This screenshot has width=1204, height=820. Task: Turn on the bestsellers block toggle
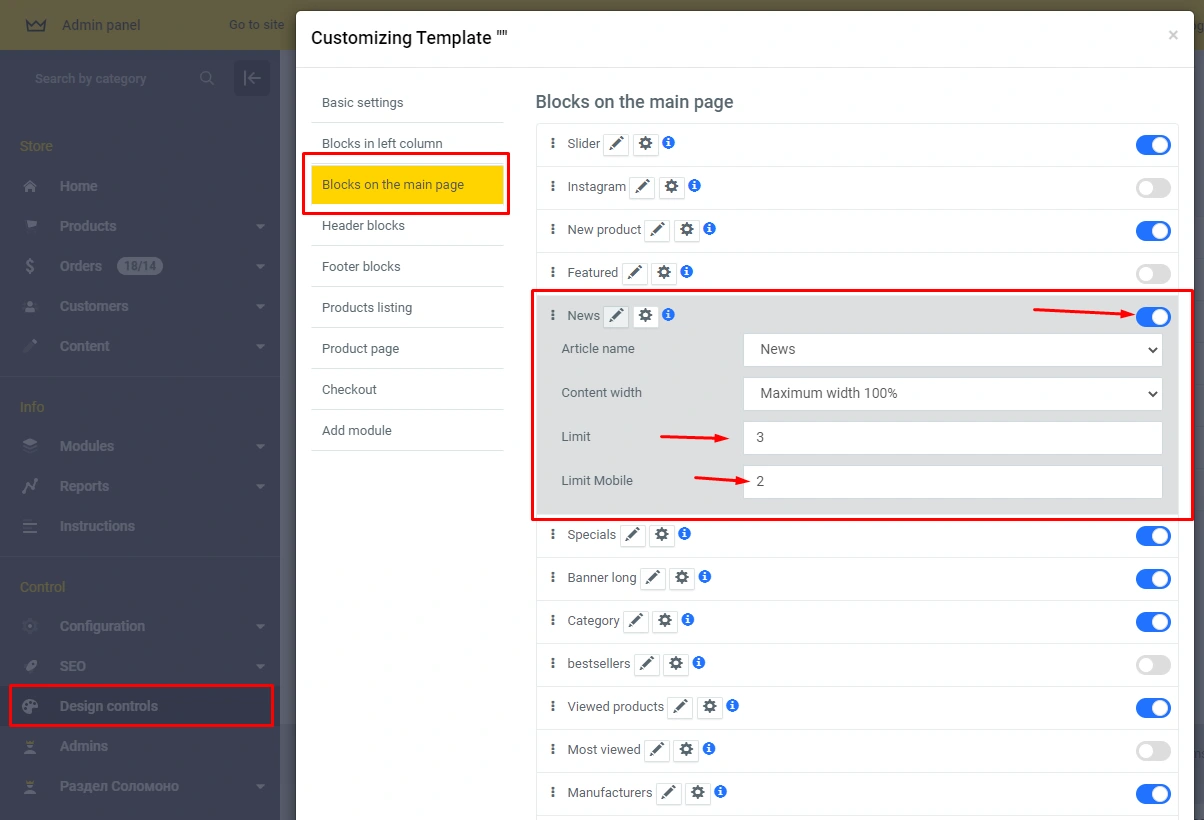tap(1152, 665)
